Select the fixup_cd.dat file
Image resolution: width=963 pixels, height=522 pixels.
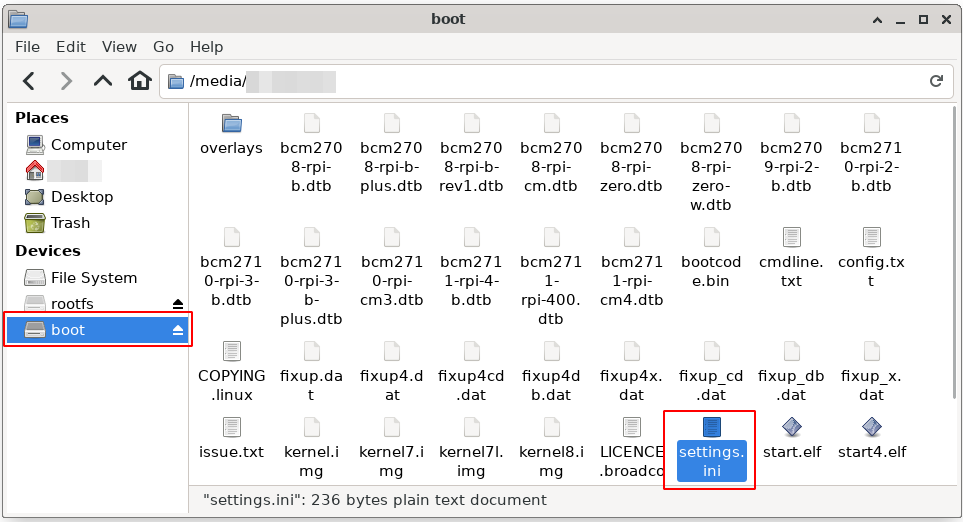click(x=711, y=372)
